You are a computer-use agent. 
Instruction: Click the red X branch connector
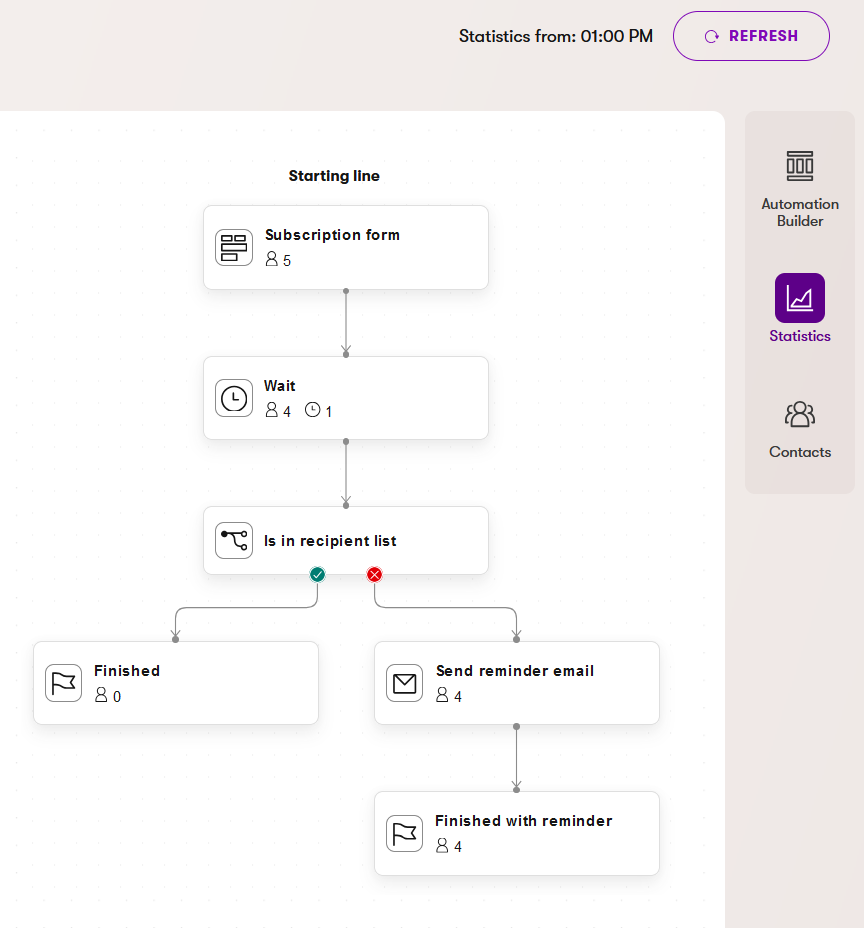pyautogui.click(x=374, y=574)
